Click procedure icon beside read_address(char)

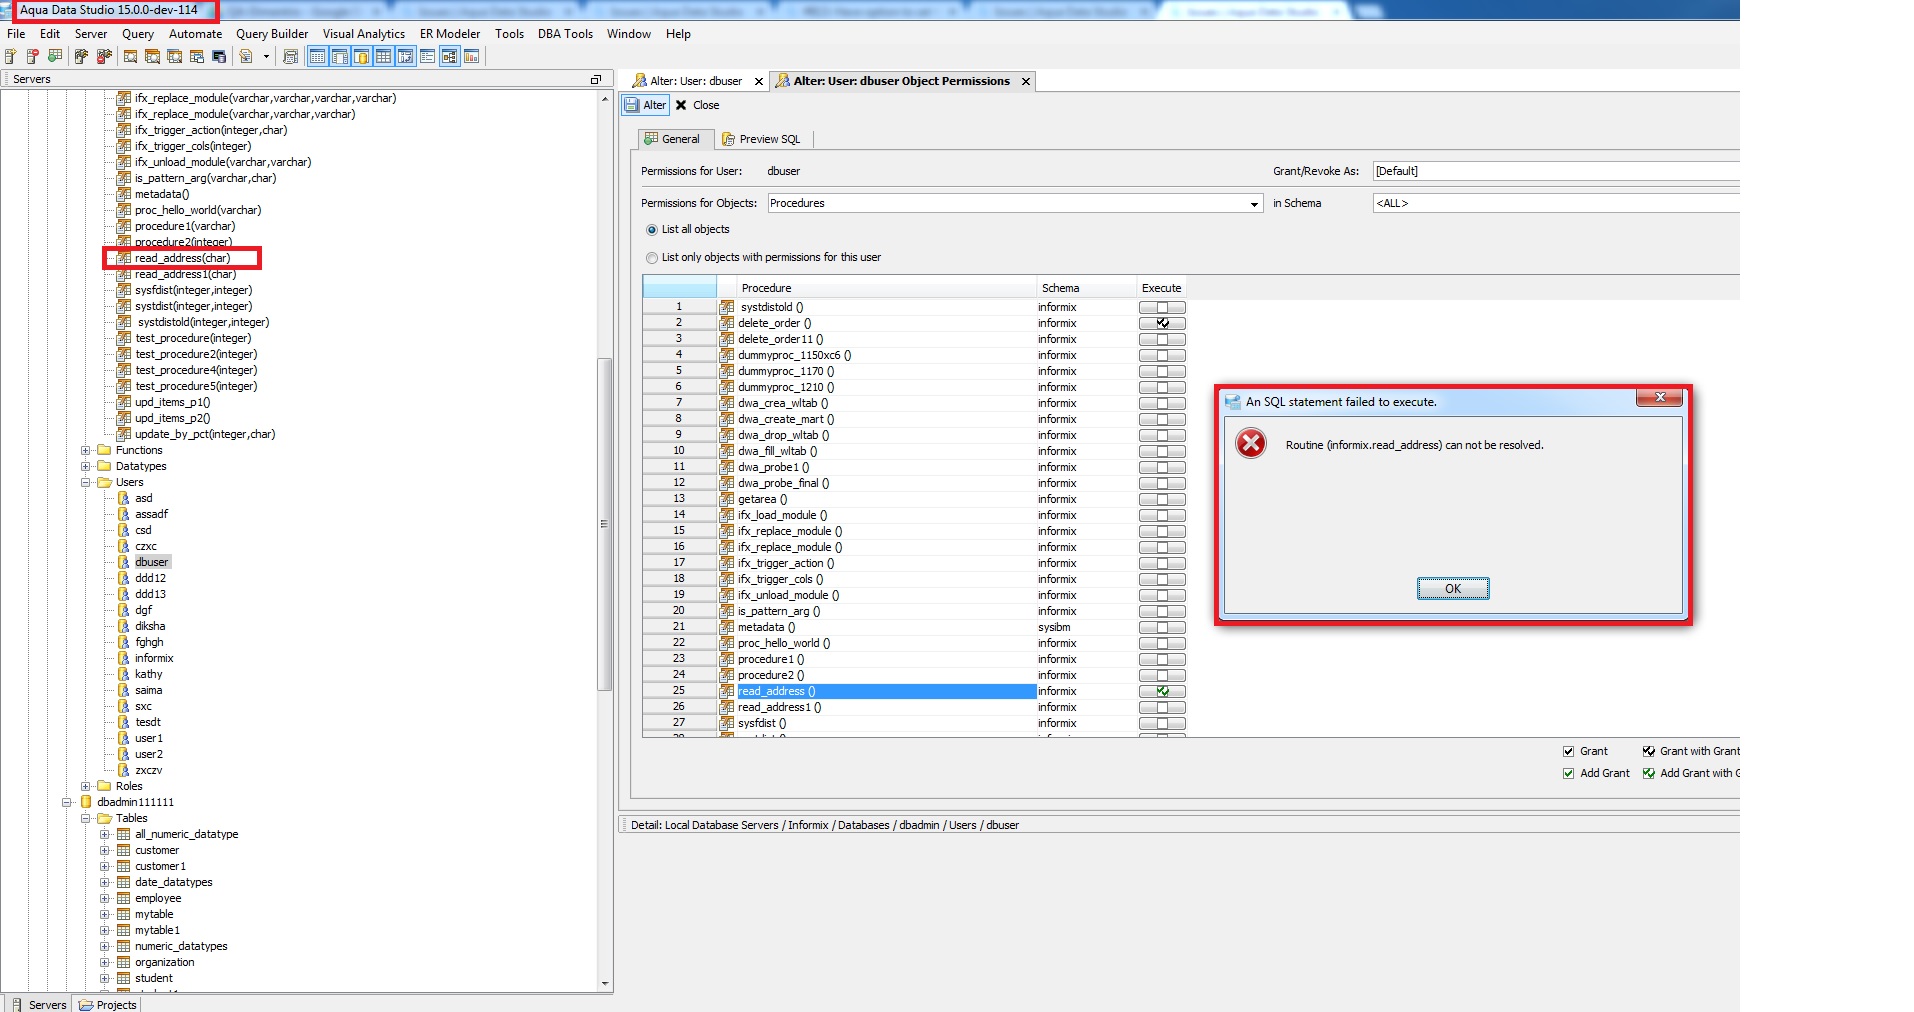coord(124,258)
